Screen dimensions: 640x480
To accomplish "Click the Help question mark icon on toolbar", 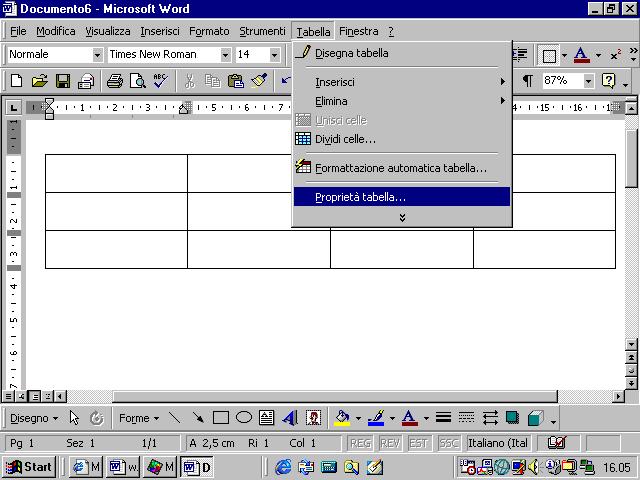I will point(608,81).
